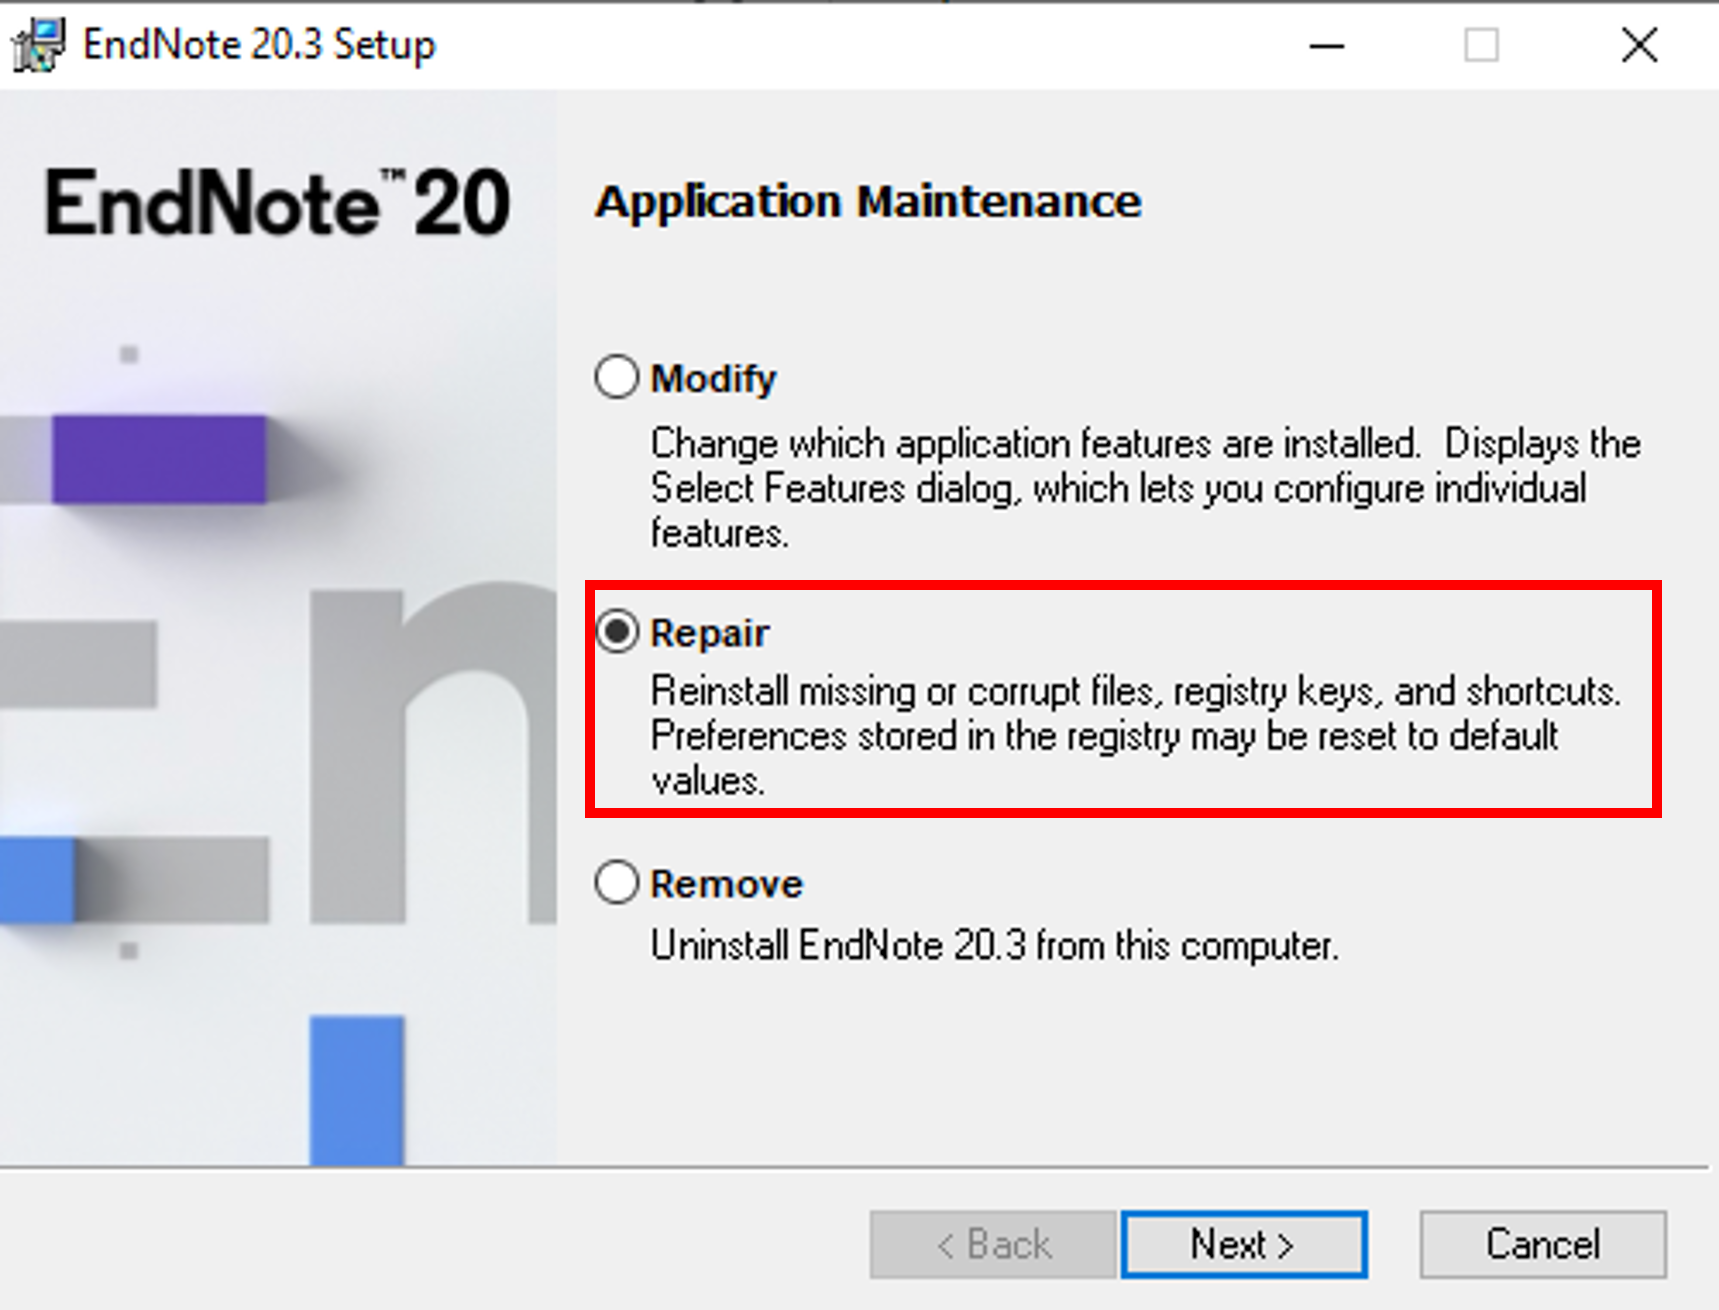
Task: Select the Remove radio button
Action: coord(616,883)
